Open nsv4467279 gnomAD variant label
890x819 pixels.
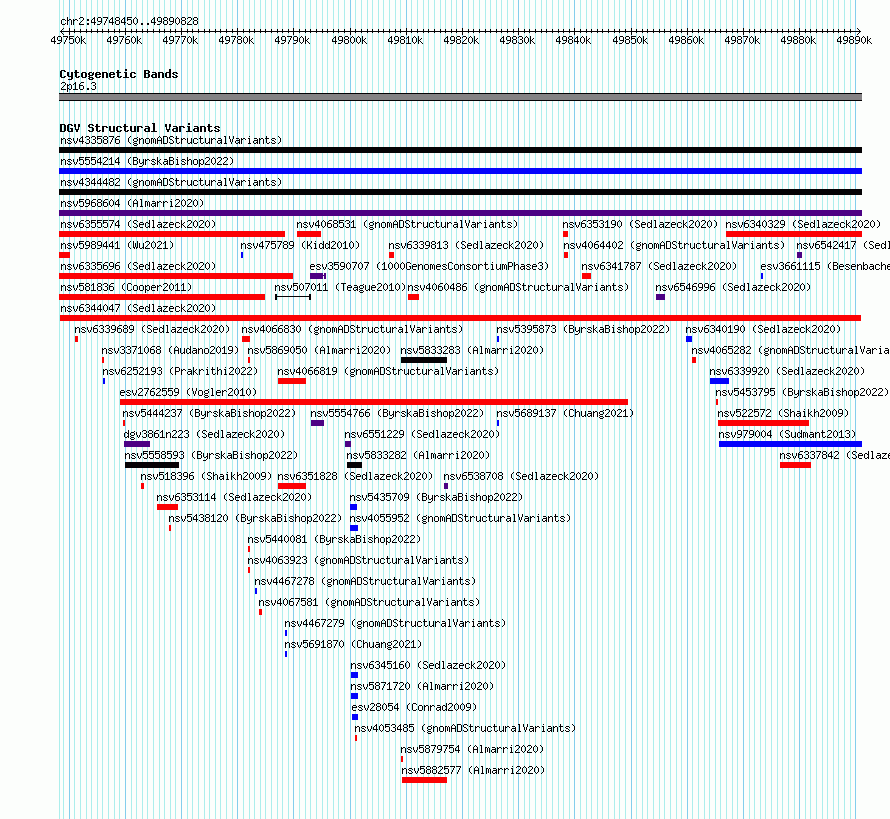click(x=395, y=623)
